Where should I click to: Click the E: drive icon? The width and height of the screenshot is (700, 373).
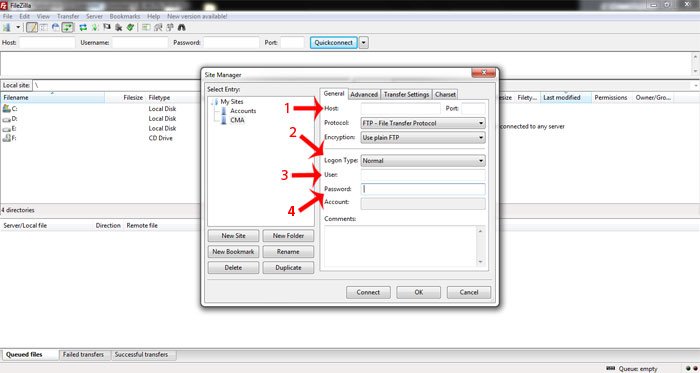tap(6, 128)
